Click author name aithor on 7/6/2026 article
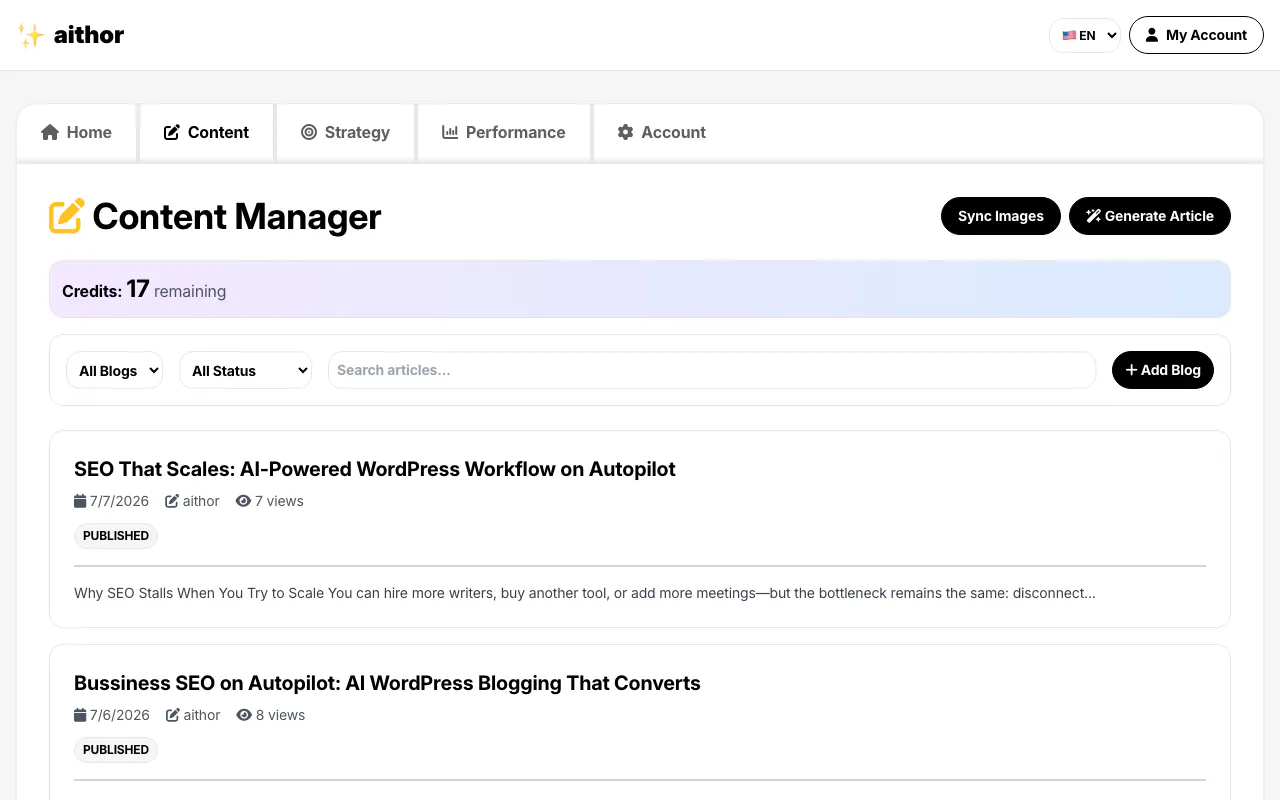1280x800 pixels. (202, 715)
